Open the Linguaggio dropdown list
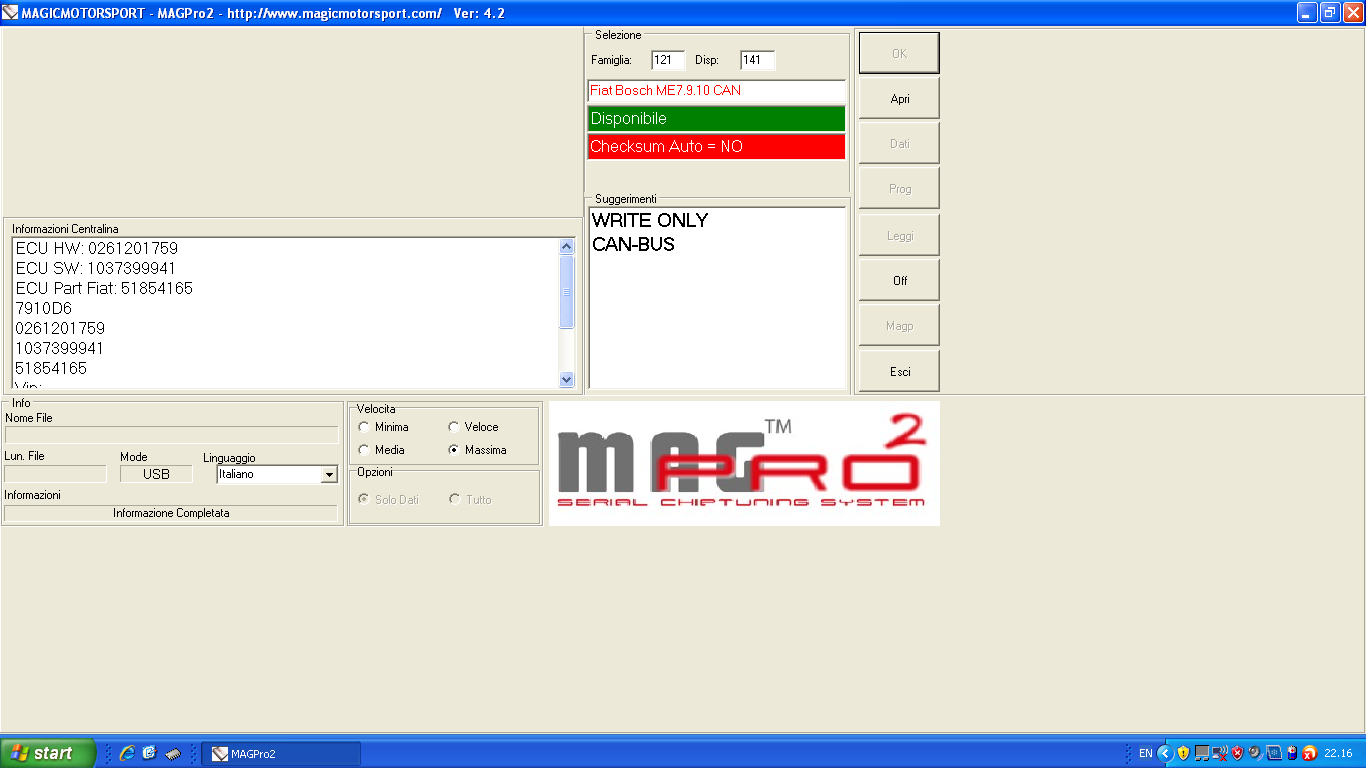This screenshot has width=1366, height=768. 329,475
